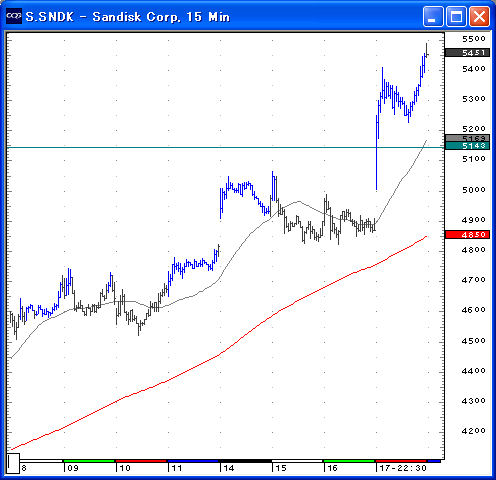The height and width of the screenshot is (480, 496).
Task: Click the 09 date label on time axis
Action: (73, 468)
